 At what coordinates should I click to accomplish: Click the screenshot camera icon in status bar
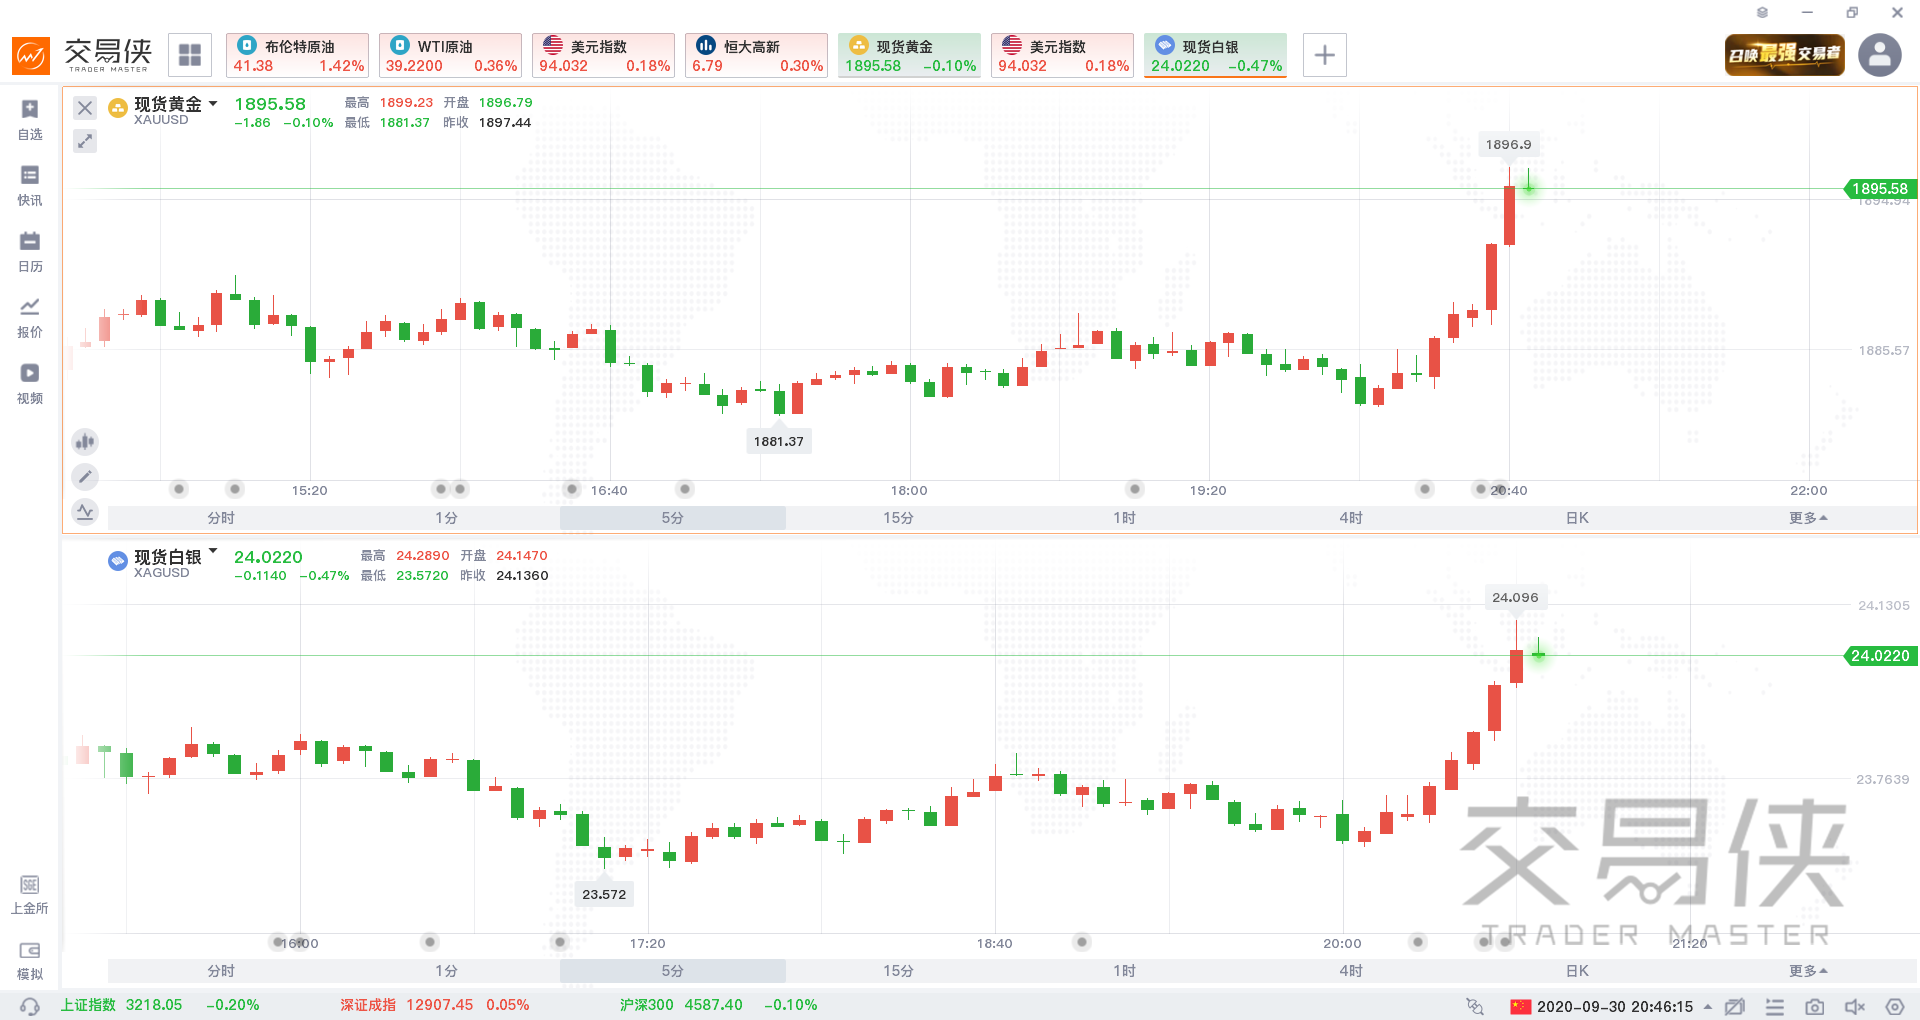[x=1814, y=1007]
